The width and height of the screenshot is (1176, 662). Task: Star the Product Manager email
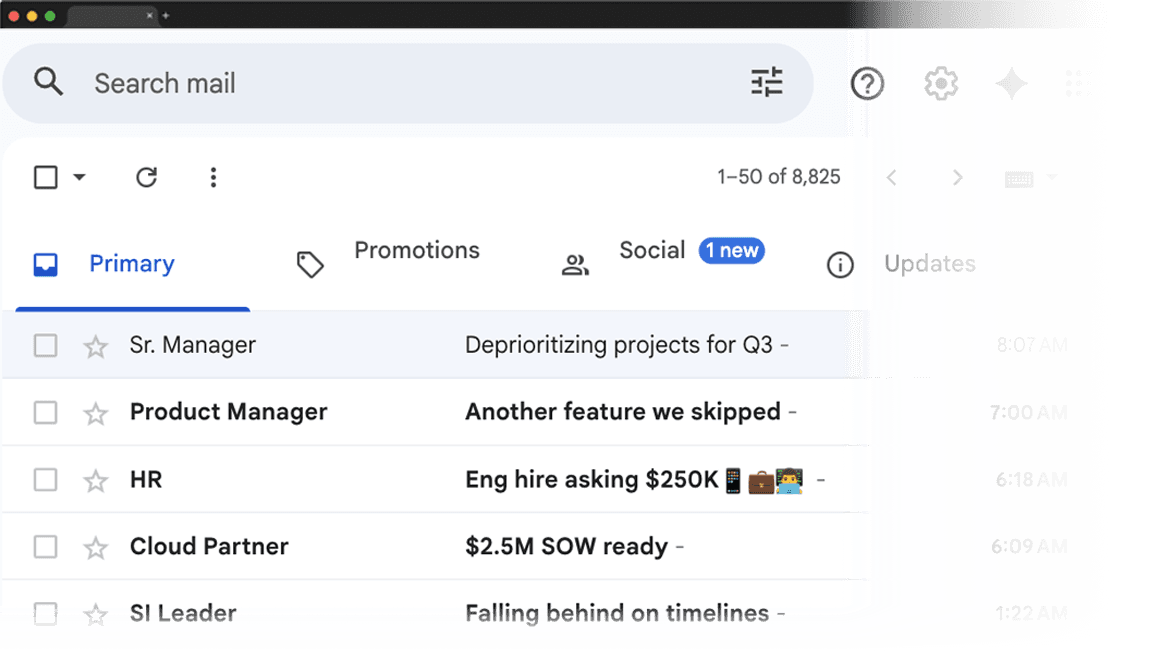click(95, 412)
